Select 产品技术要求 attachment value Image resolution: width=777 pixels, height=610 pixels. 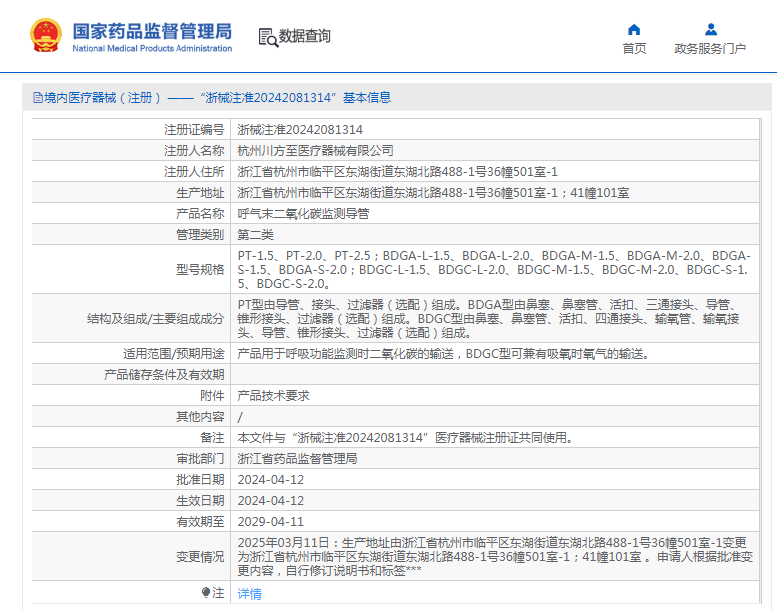click(273, 395)
